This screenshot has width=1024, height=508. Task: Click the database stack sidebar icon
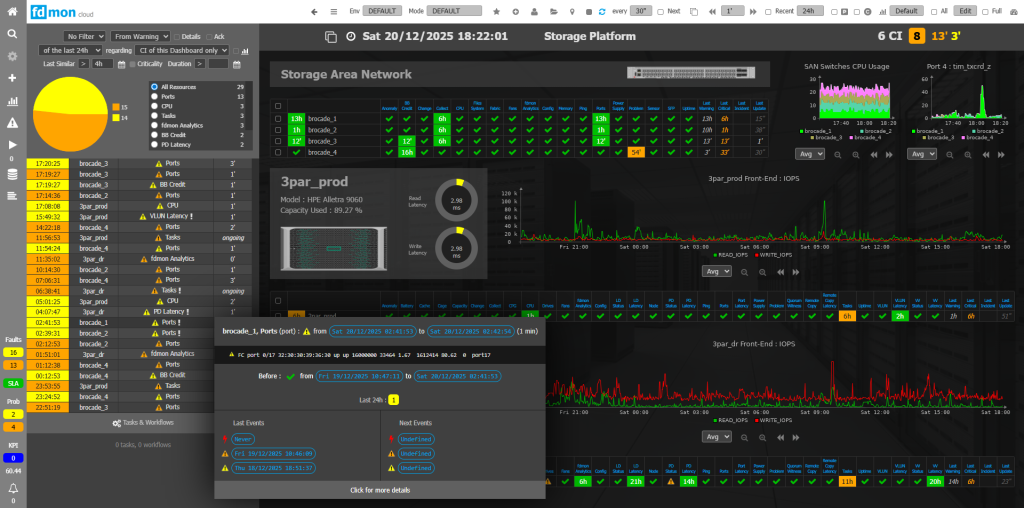click(12, 174)
